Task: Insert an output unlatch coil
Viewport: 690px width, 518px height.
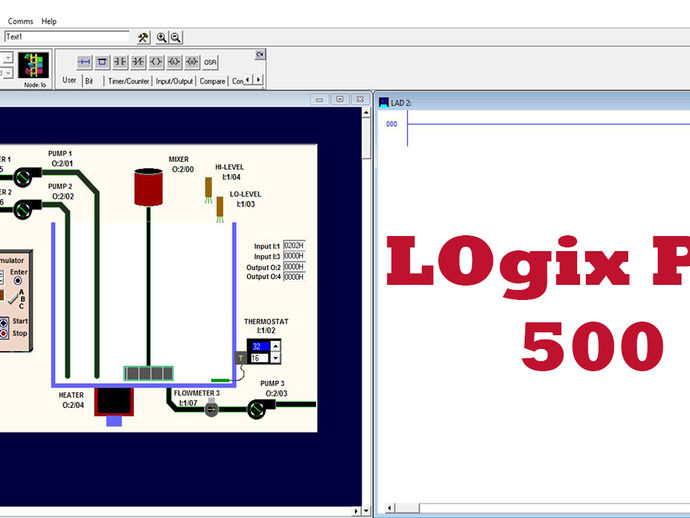Action: (x=192, y=62)
